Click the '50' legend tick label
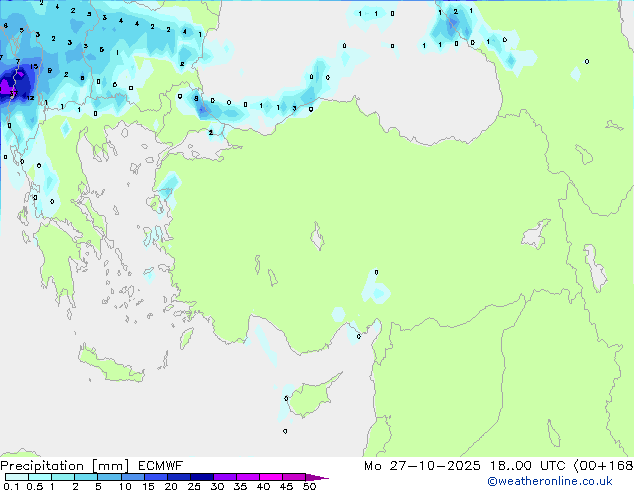 pos(309,486)
